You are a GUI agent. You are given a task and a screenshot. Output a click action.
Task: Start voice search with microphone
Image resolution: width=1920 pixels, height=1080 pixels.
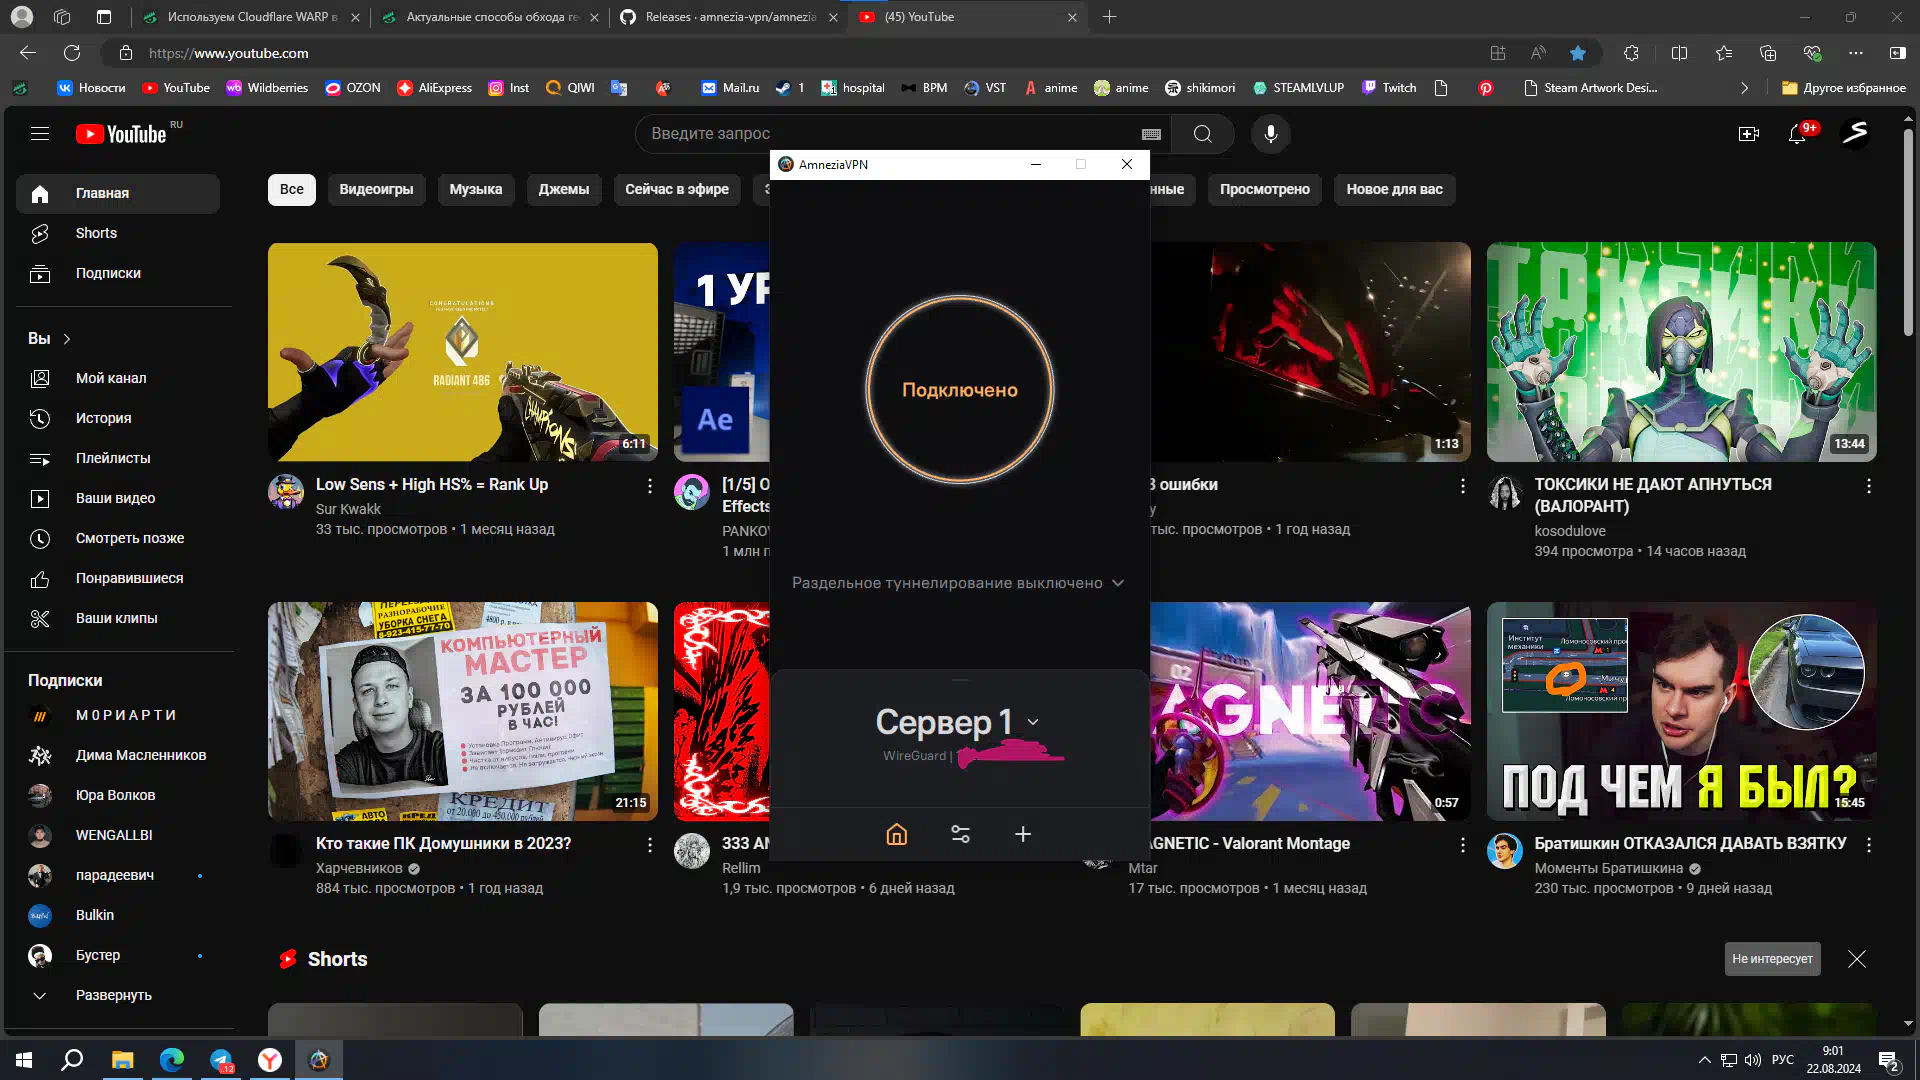[x=1270, y=133]
